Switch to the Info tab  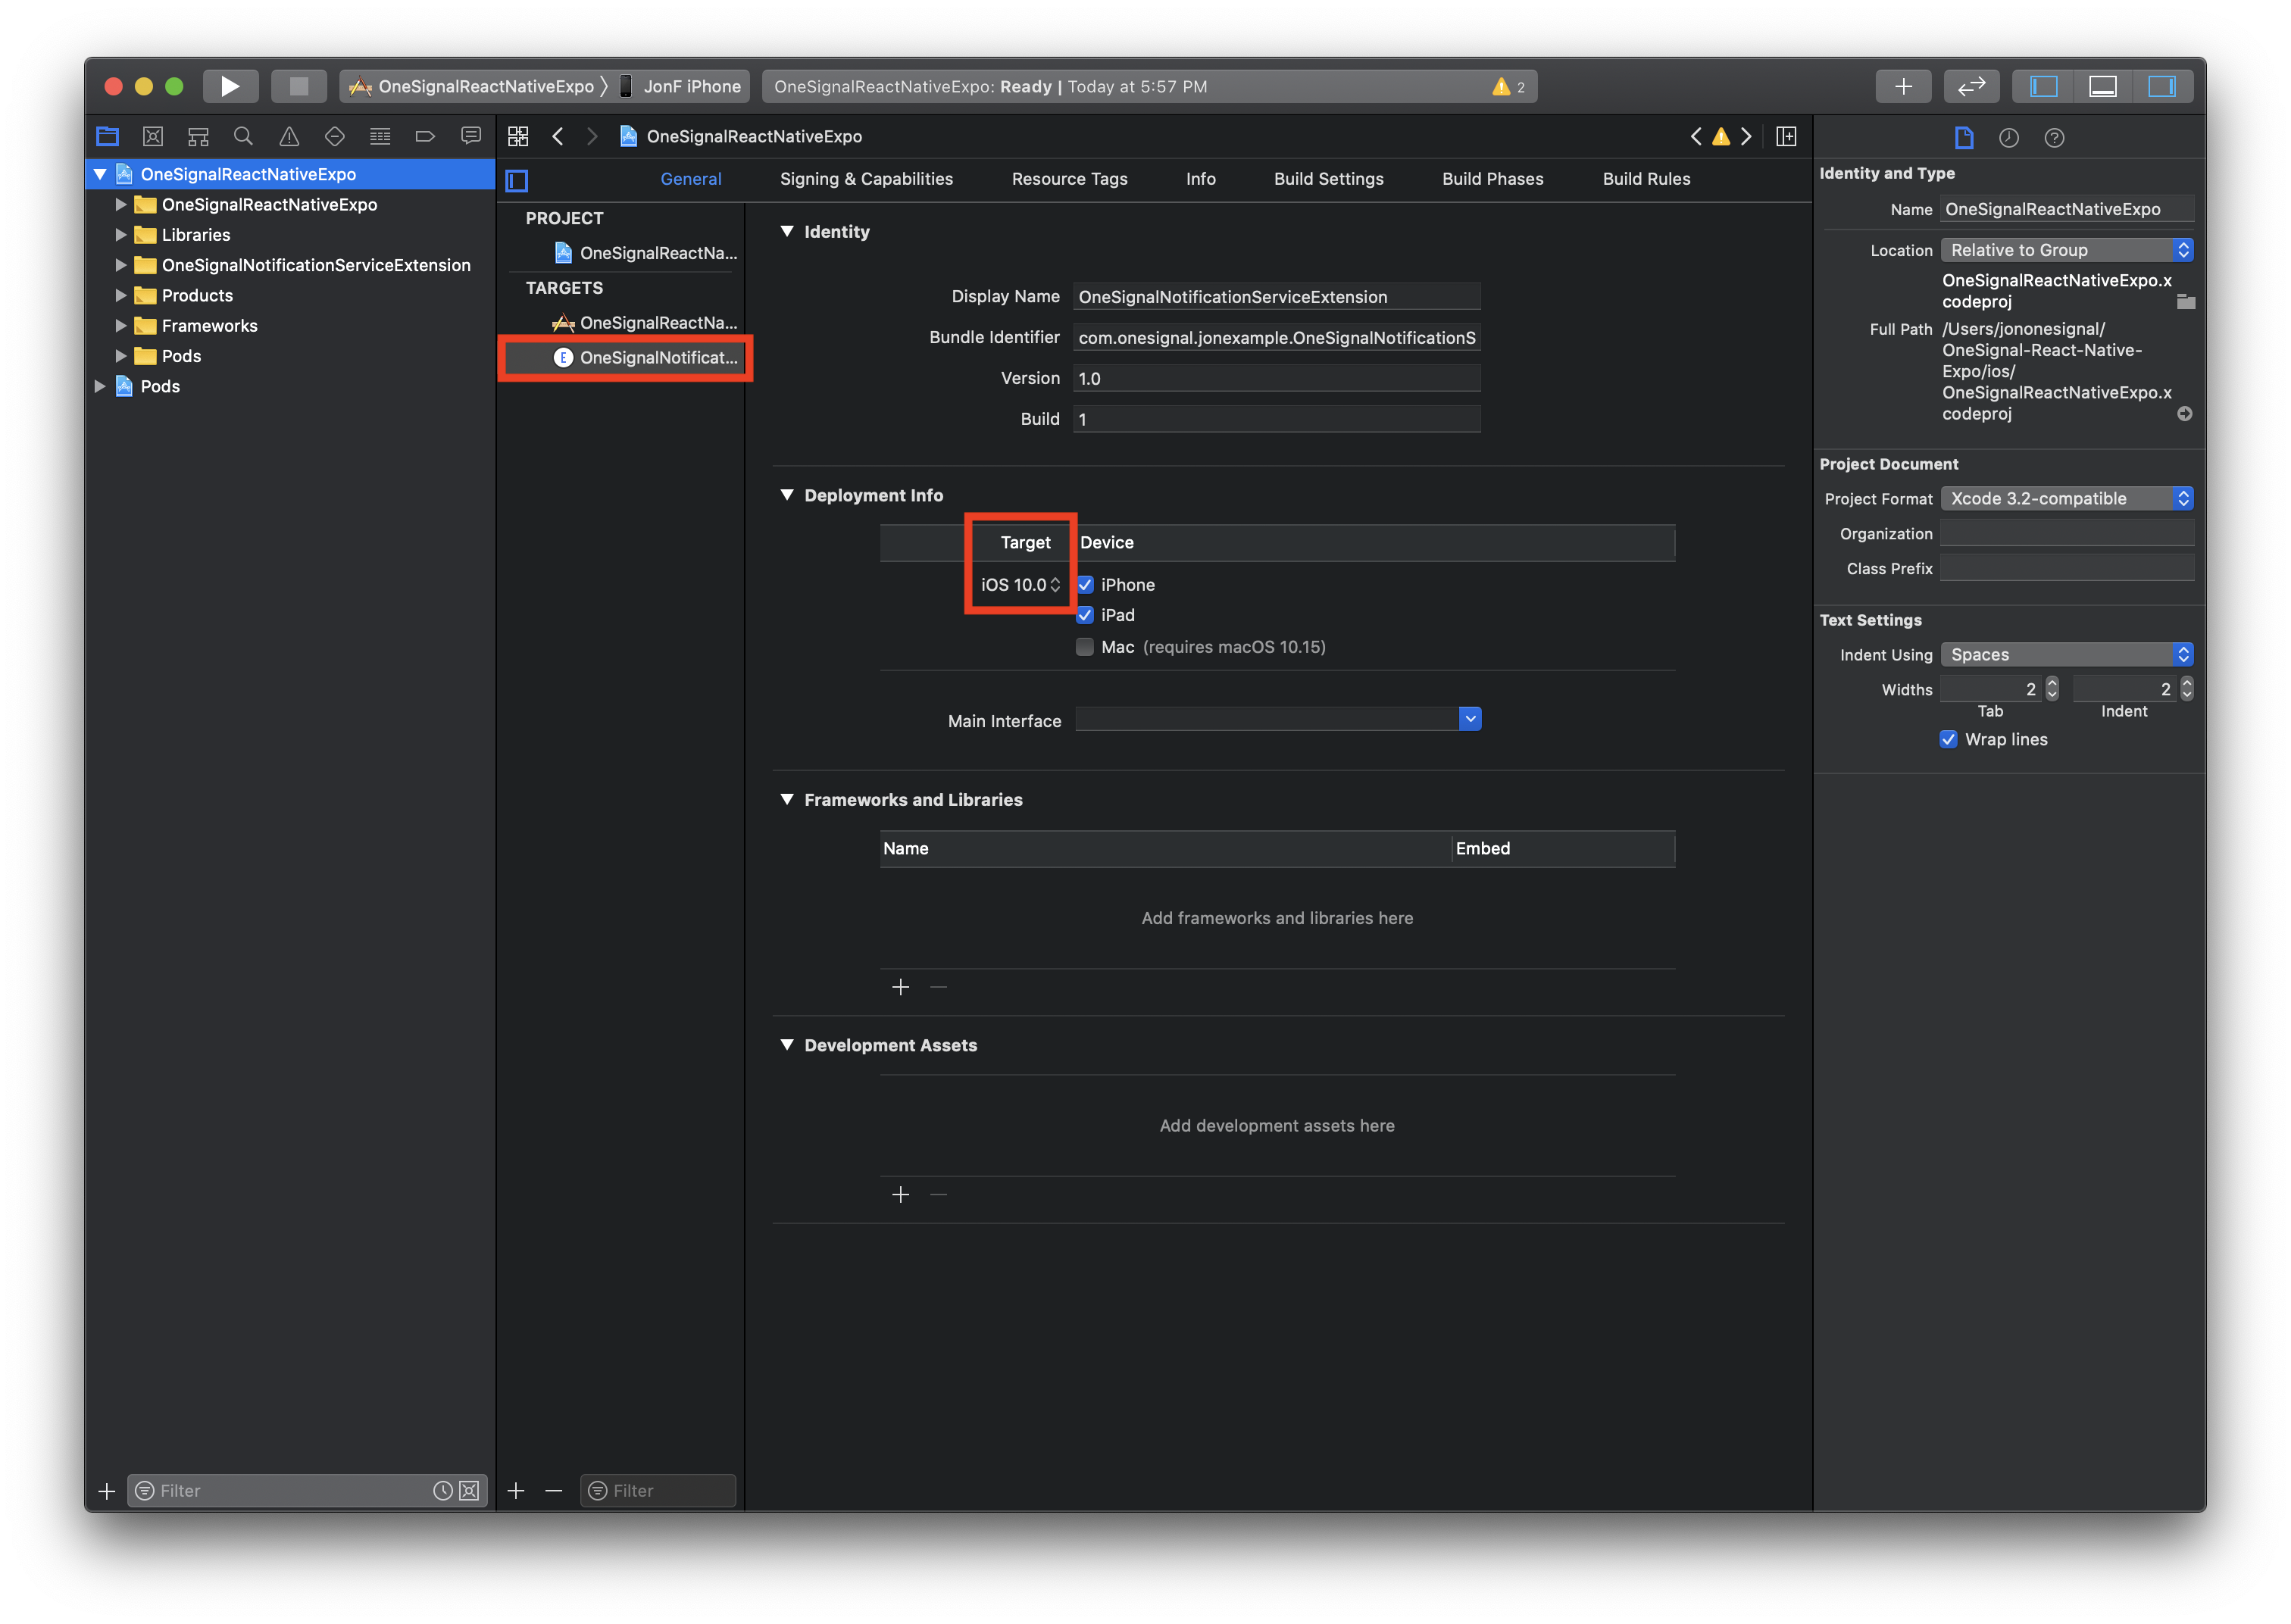click(x=1200, y=179)
